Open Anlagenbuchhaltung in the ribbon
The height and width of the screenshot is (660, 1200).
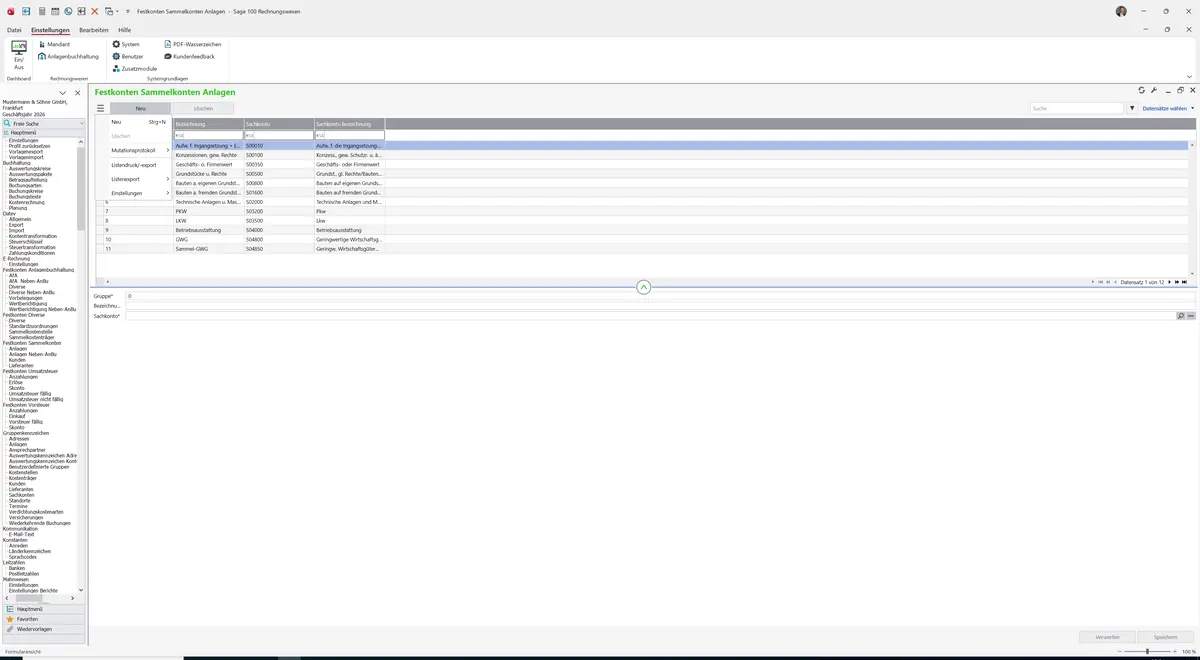coord(69,56)
